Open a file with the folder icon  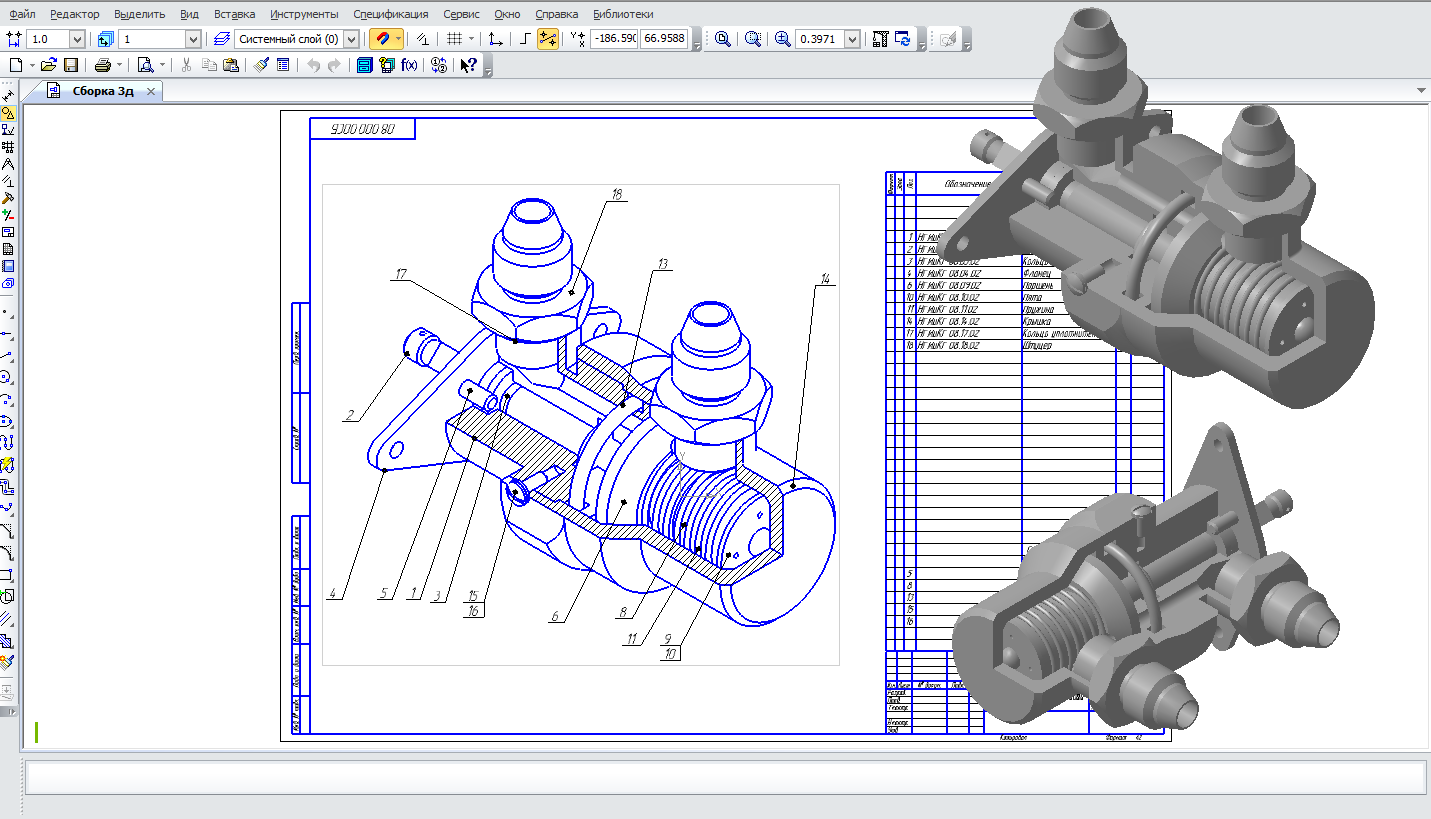point(48,65)
